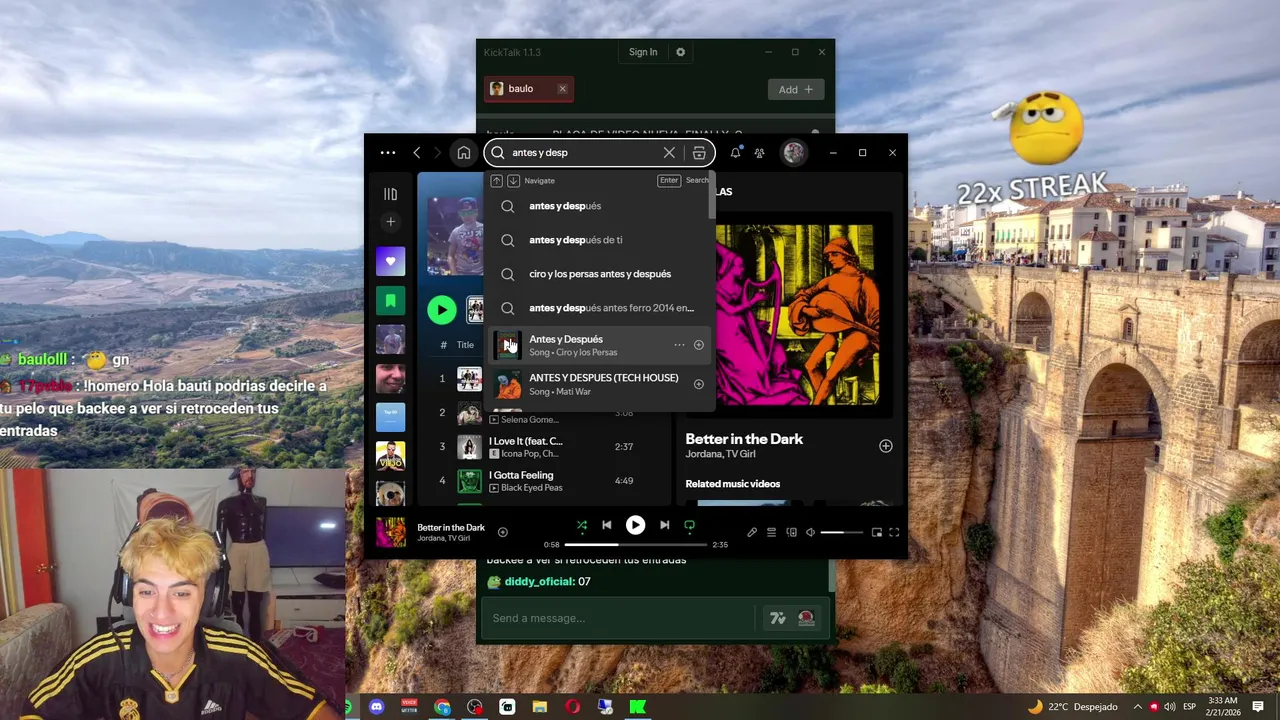
Task: Open Google Chrome from taskbar
Action: [442, 707]
